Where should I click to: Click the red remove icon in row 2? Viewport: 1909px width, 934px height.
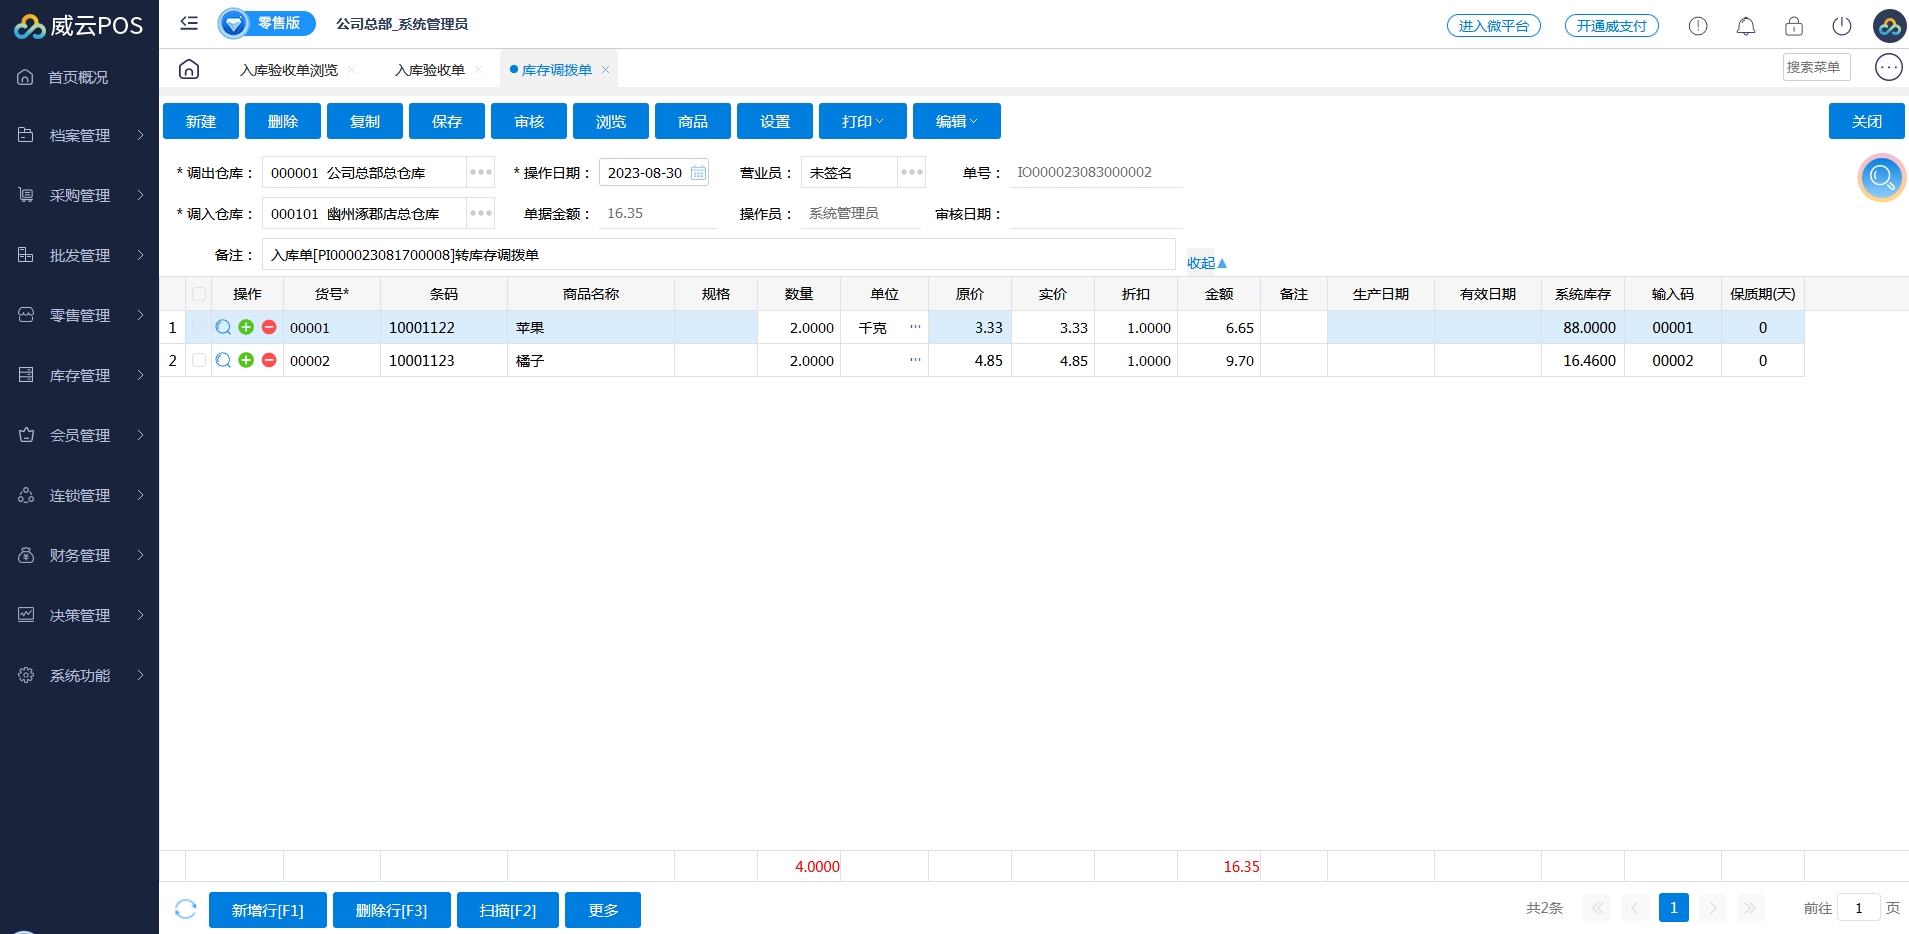click(x=269, y=360)
